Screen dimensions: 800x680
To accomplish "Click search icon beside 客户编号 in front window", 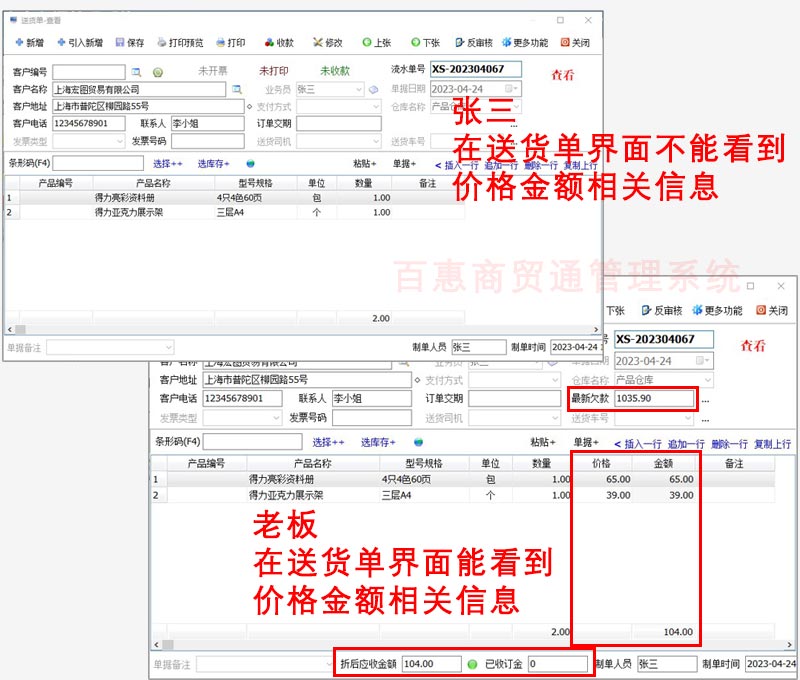I will pos(136,72).
